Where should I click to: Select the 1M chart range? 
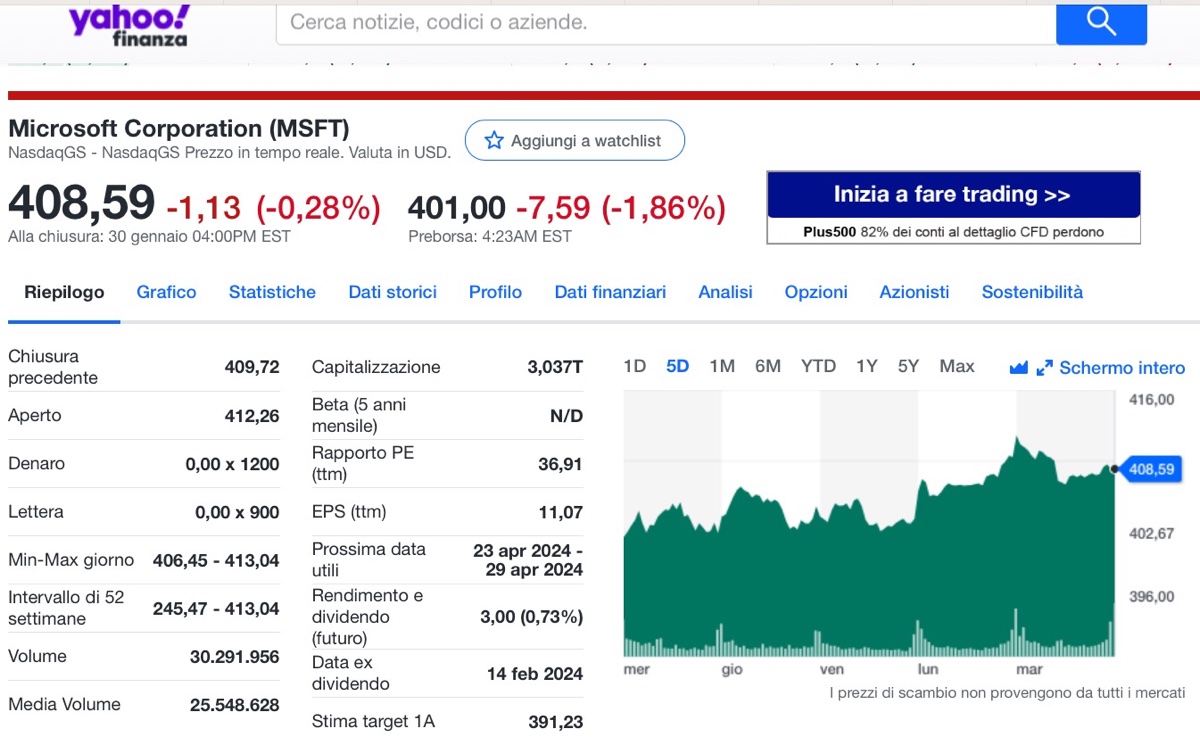coord(722,366)
